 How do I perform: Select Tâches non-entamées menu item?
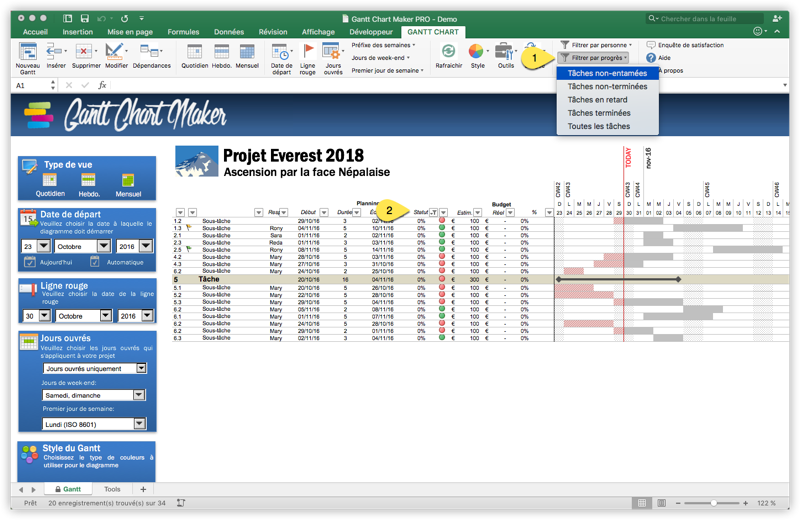[607, 73]
